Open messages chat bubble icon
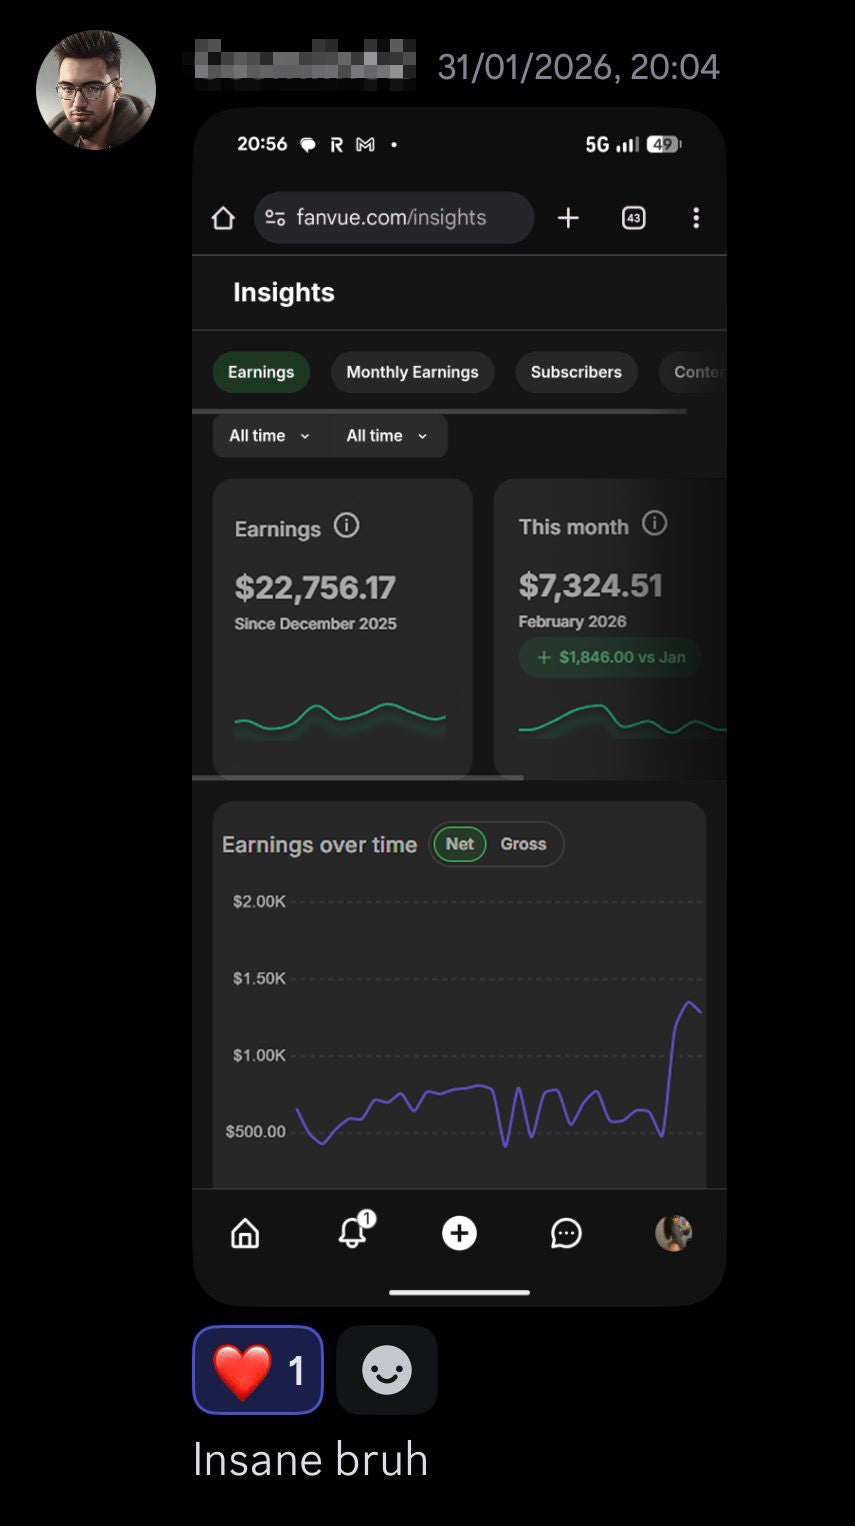The height and width of the screenshot is (1526, 855). click(566, 1234)
